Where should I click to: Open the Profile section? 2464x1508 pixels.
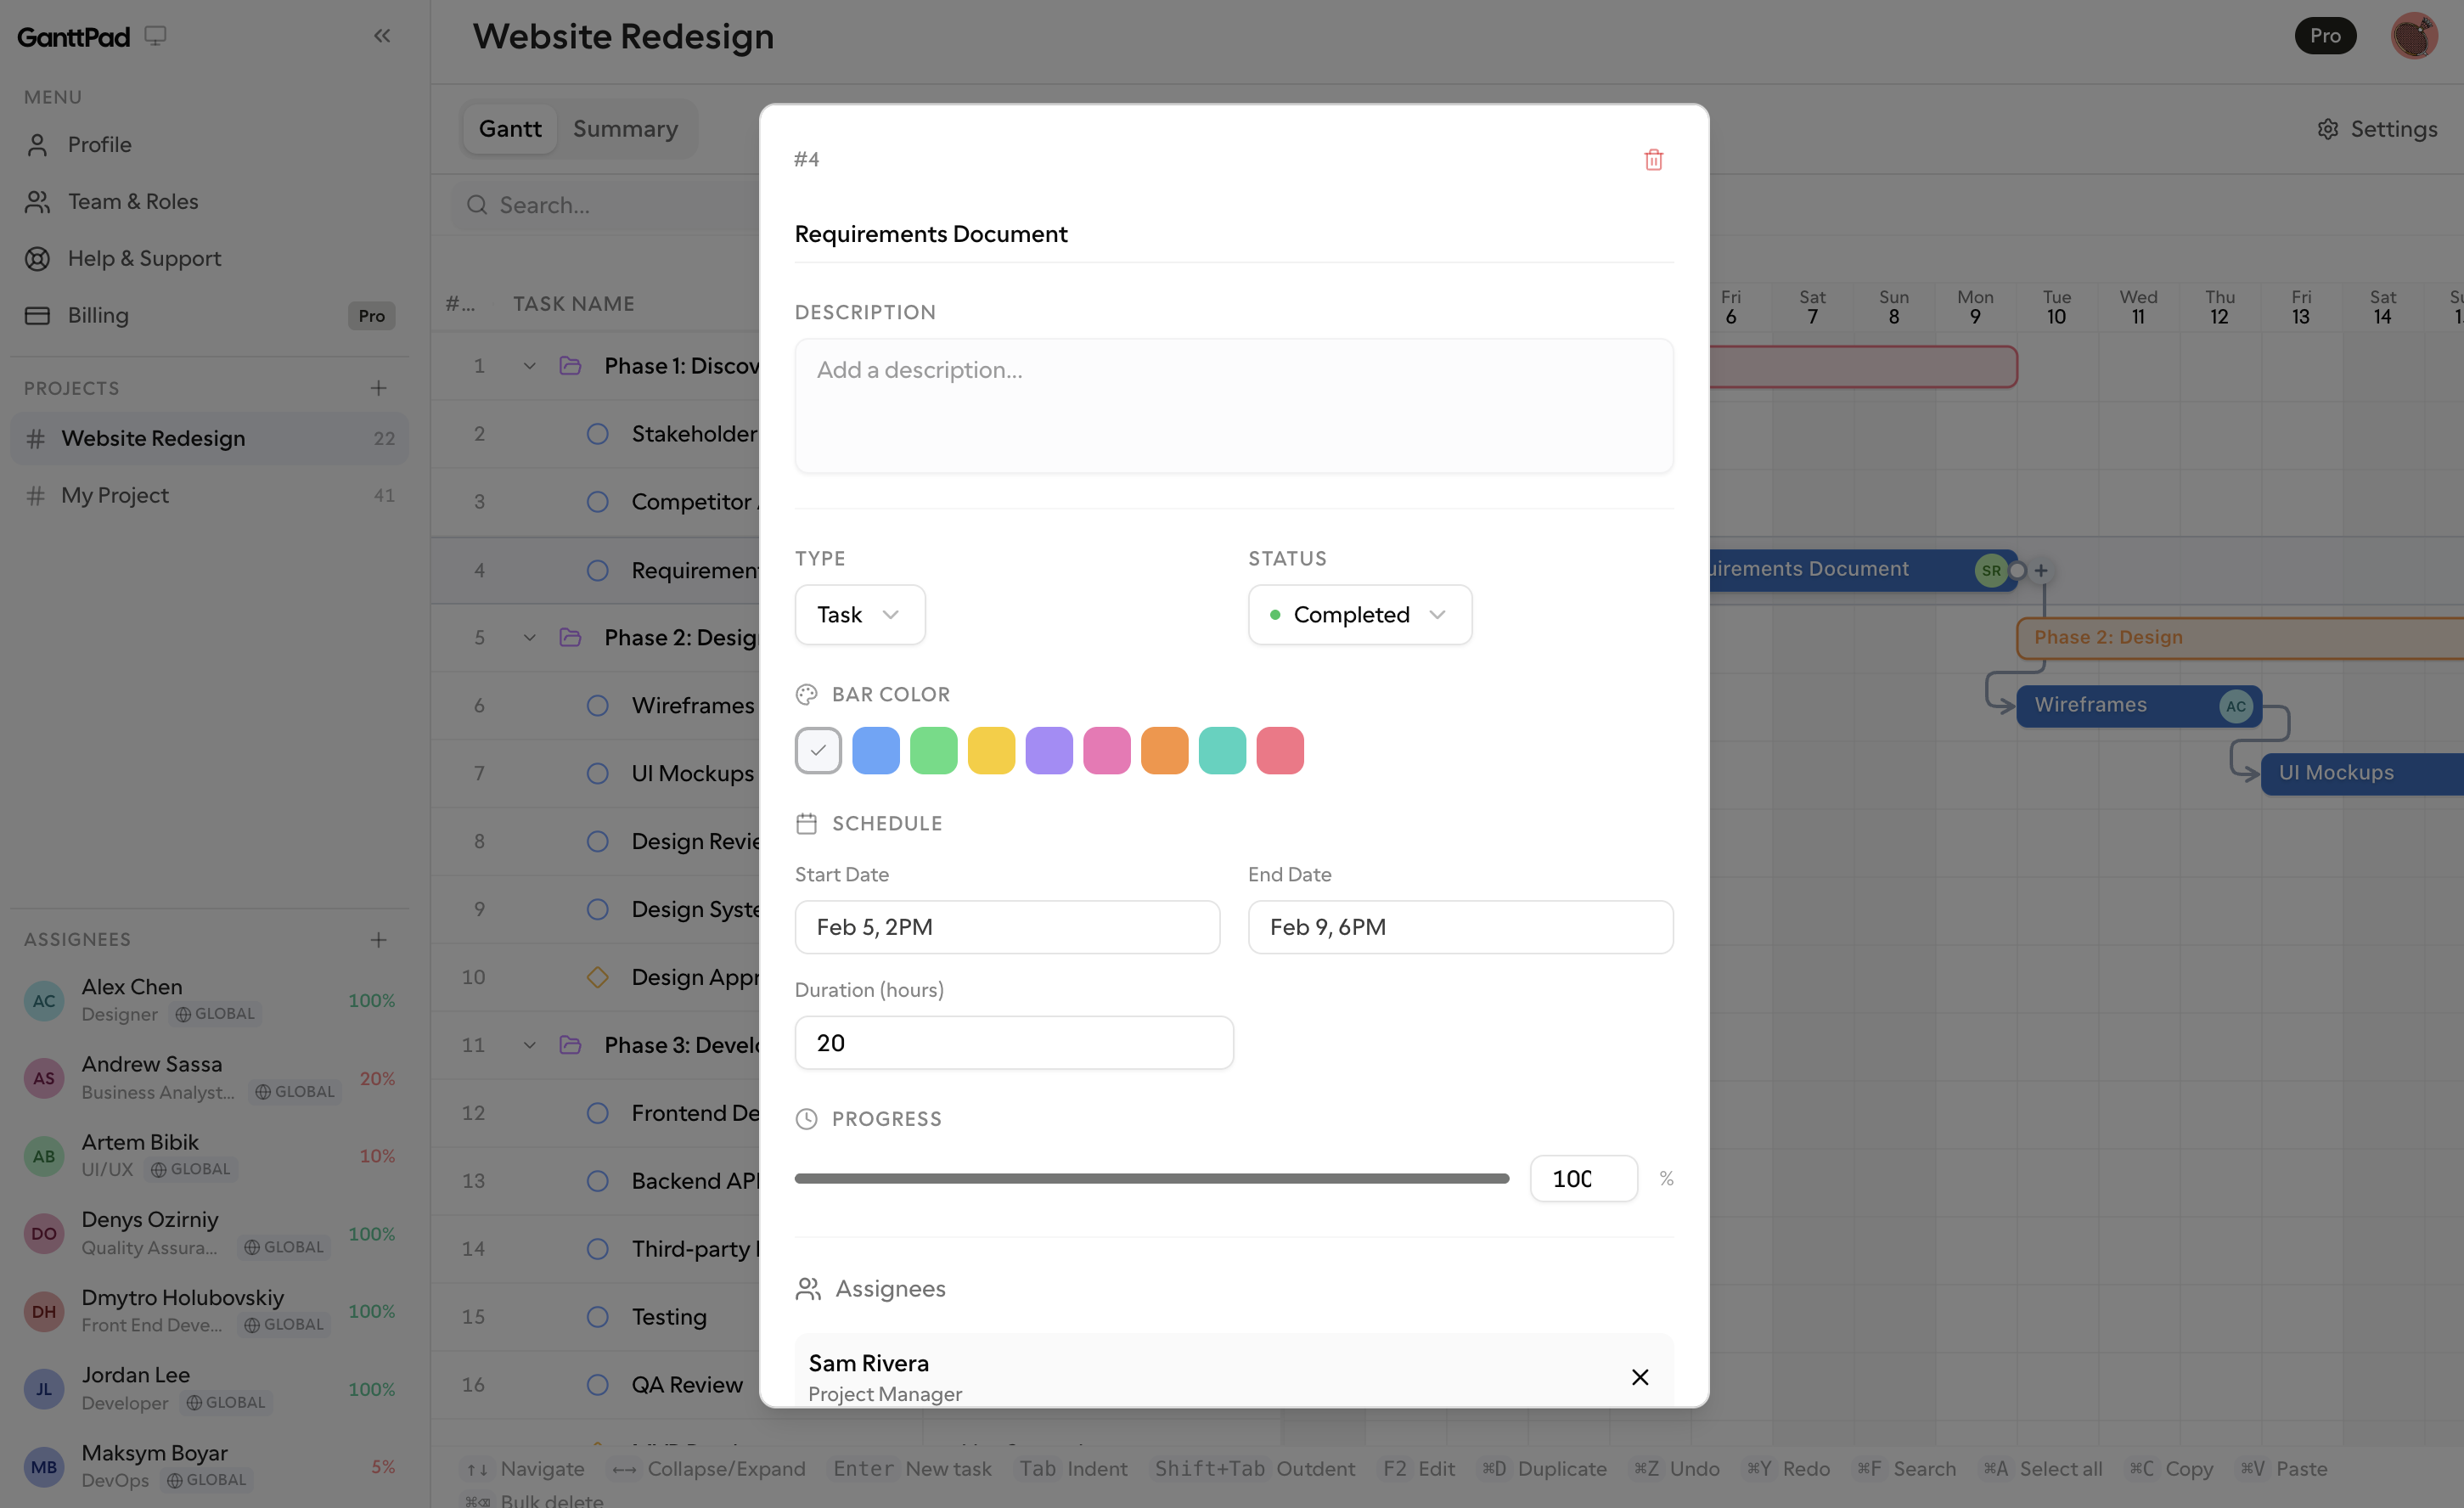(99, 144)
